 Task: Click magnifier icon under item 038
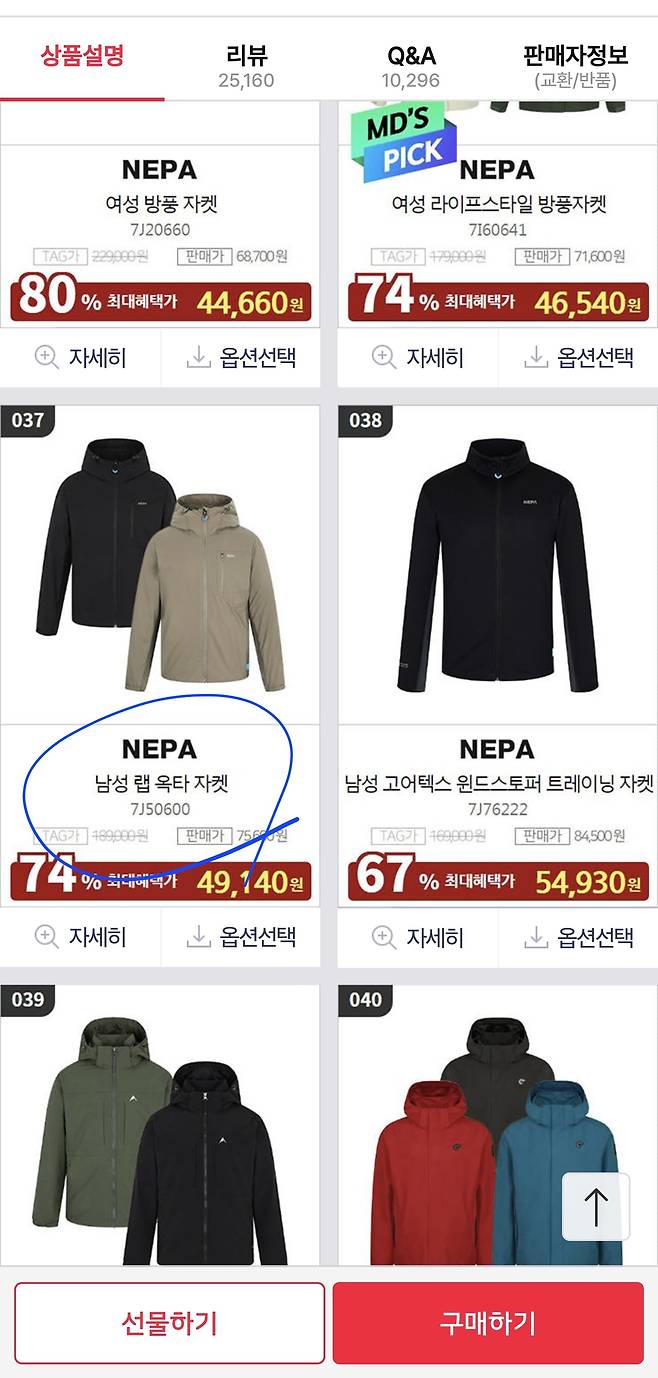[384, 937]
